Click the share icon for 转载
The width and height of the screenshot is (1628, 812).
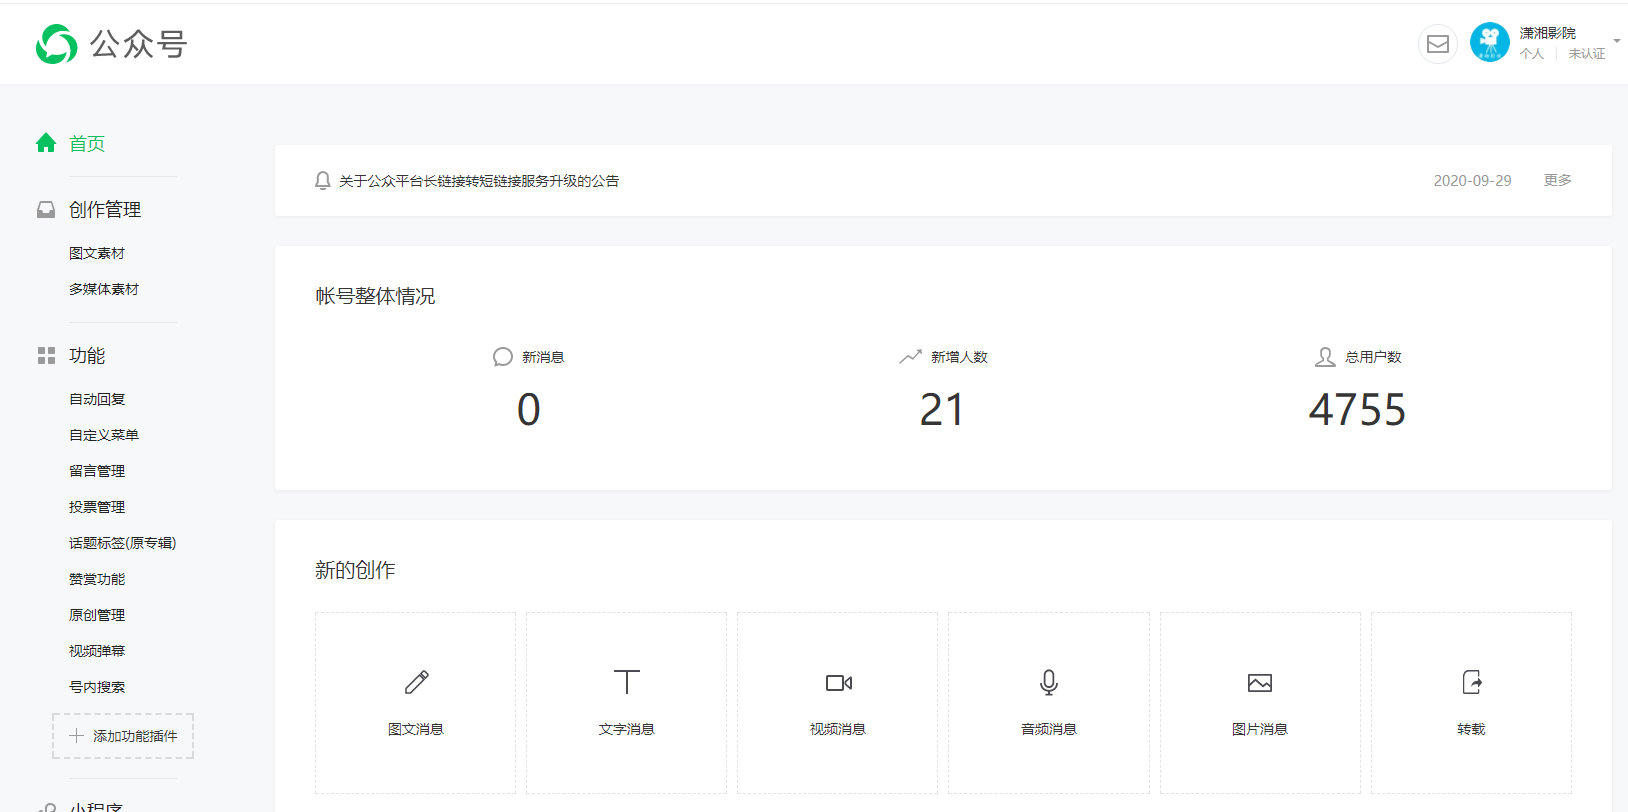(1471, 683)
